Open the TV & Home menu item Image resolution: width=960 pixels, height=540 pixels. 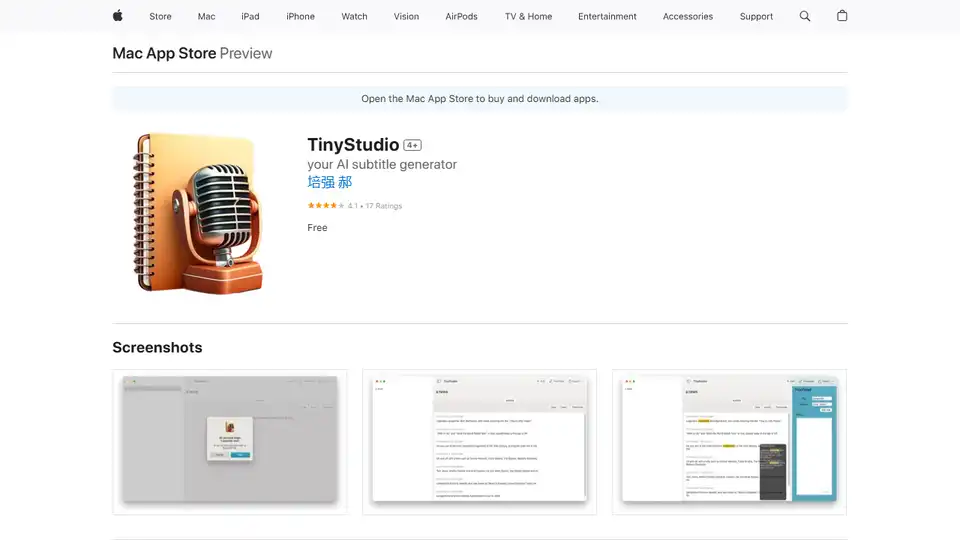[x=528, y=17]
